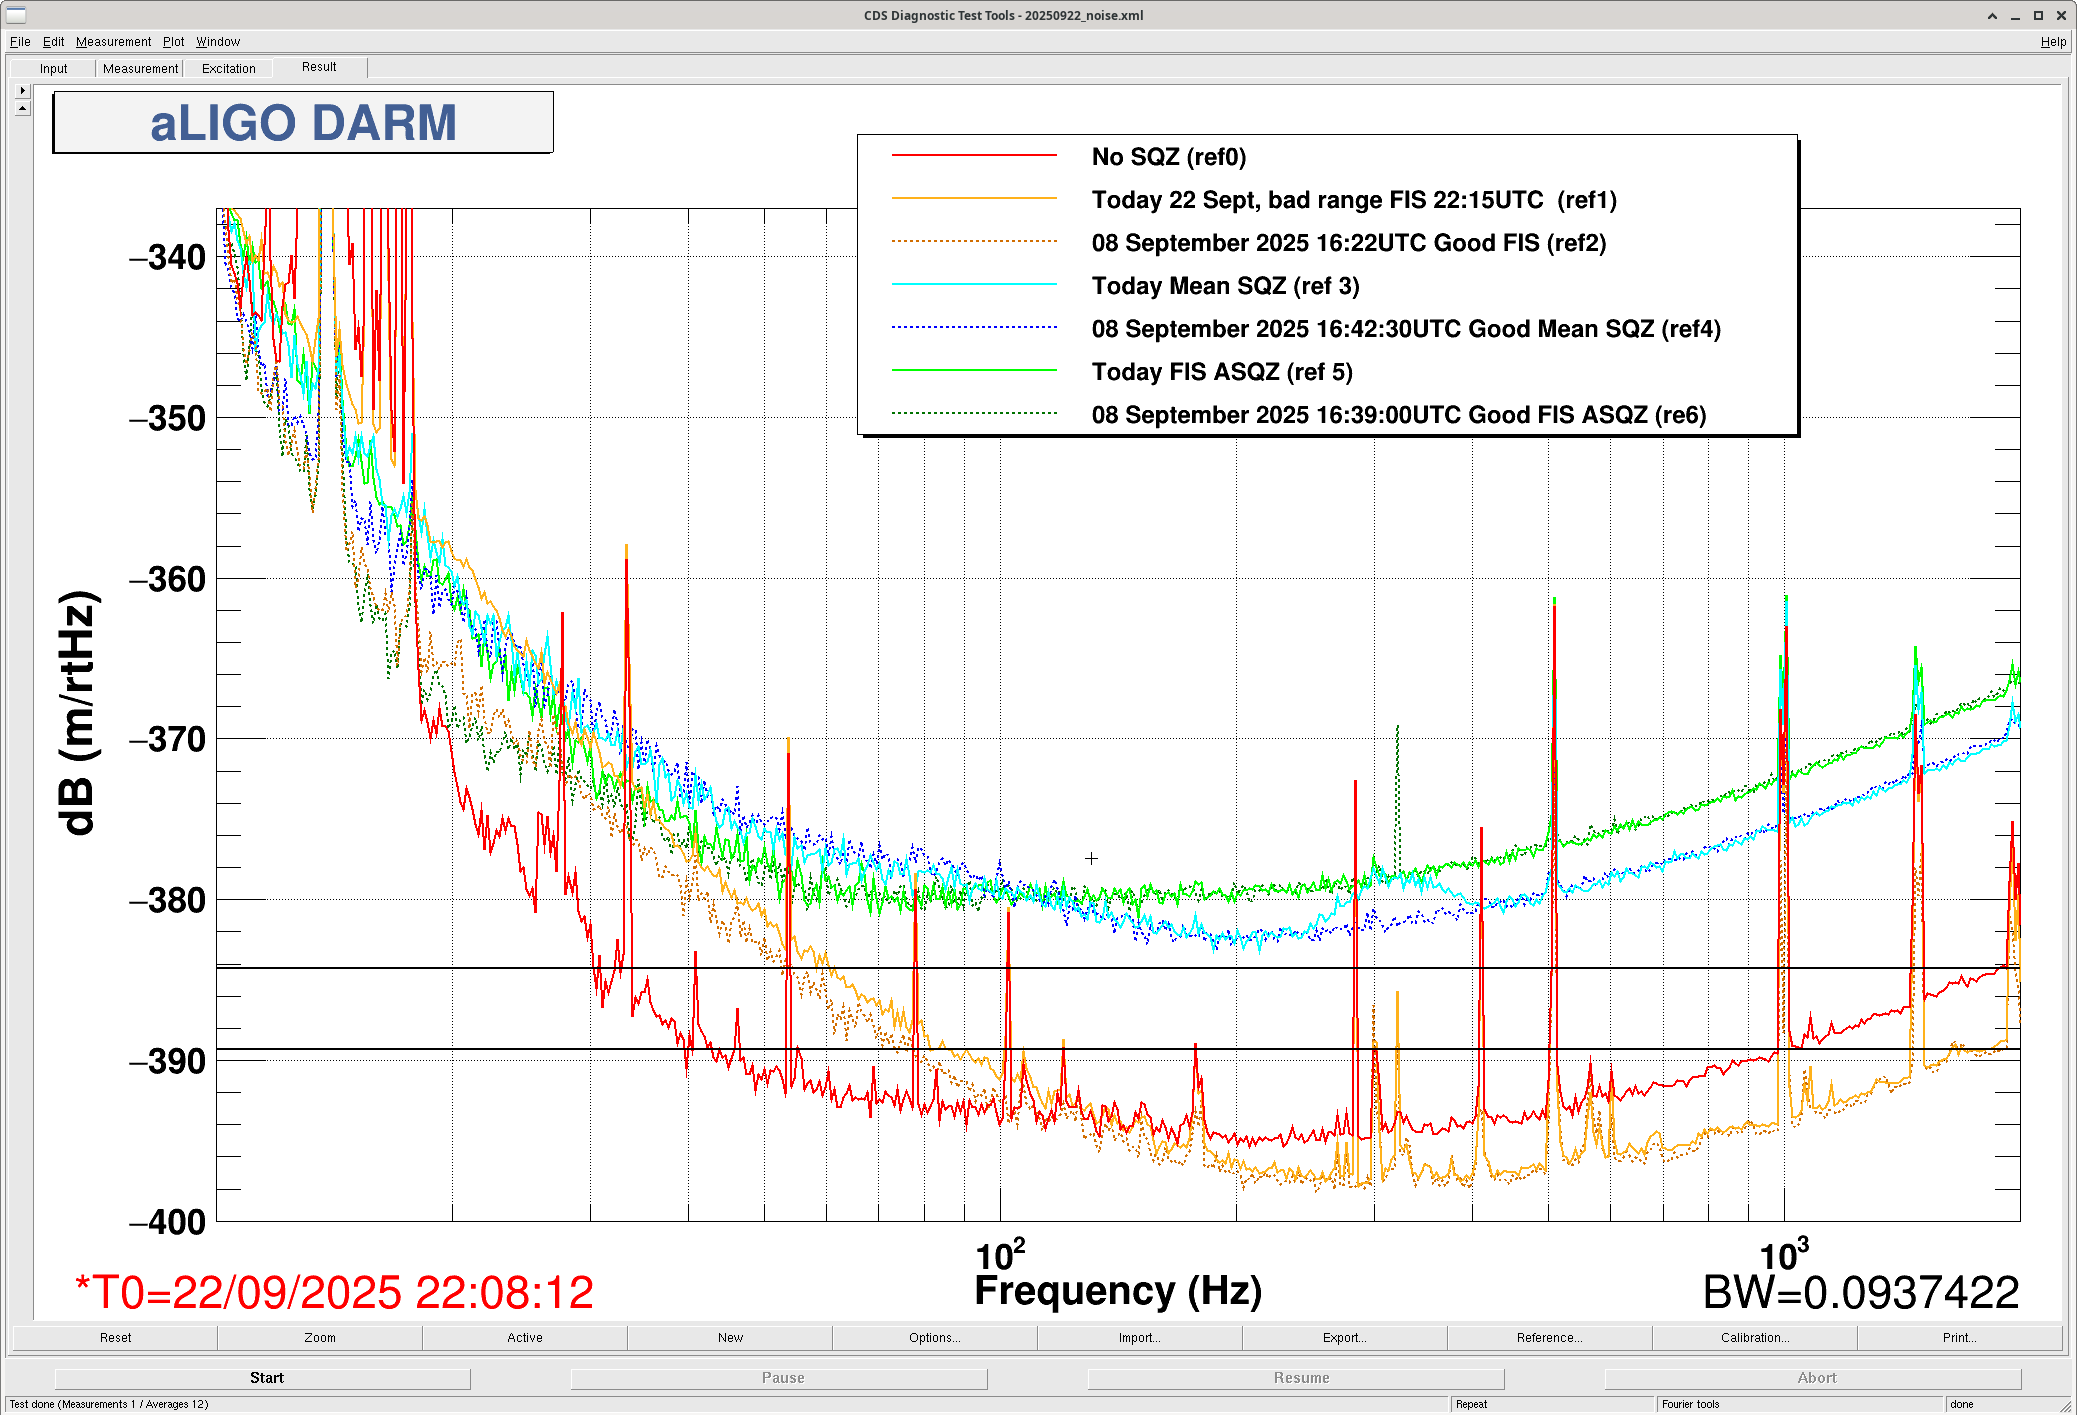Screen dimensions: 2077x1415
Task: Open the Calibration... dialog
Action: pos(1754,1338)
